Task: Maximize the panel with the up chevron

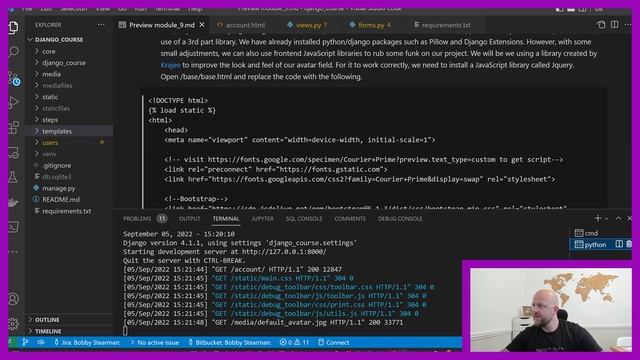Action: pyautogui.click(x=618, y=218)
